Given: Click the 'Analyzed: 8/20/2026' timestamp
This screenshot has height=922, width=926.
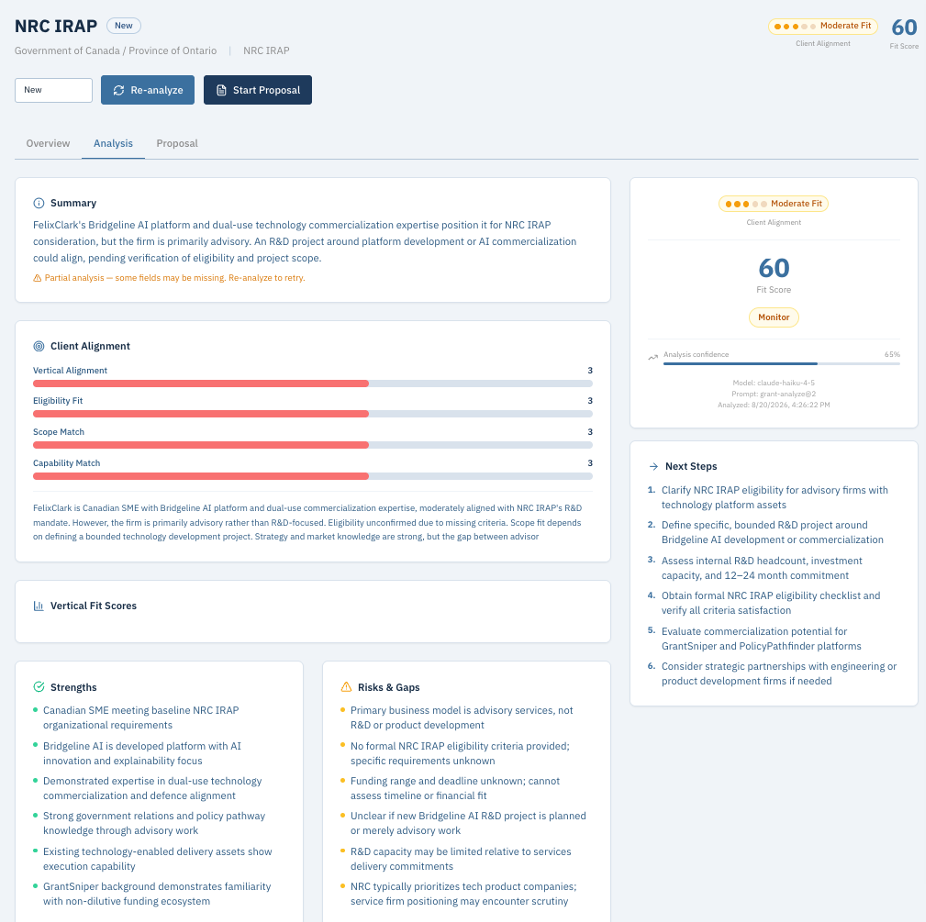Looking at the screenshot, I should (774, 405).
